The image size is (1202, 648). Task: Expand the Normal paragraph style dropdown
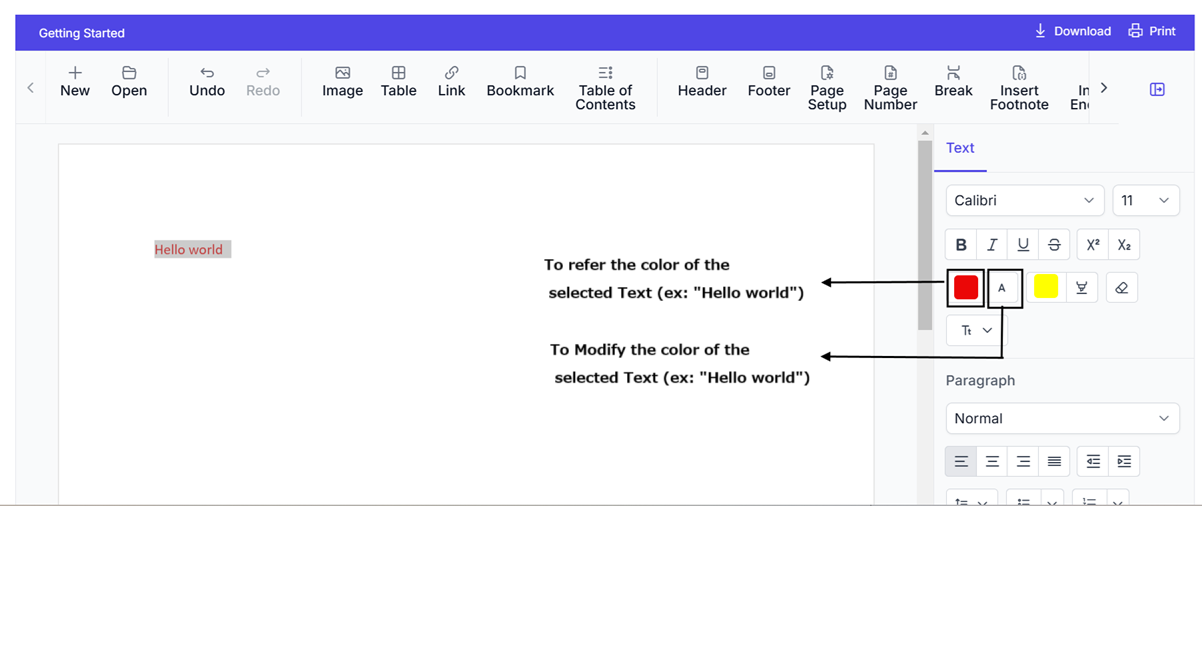(x=1062, y=419)
